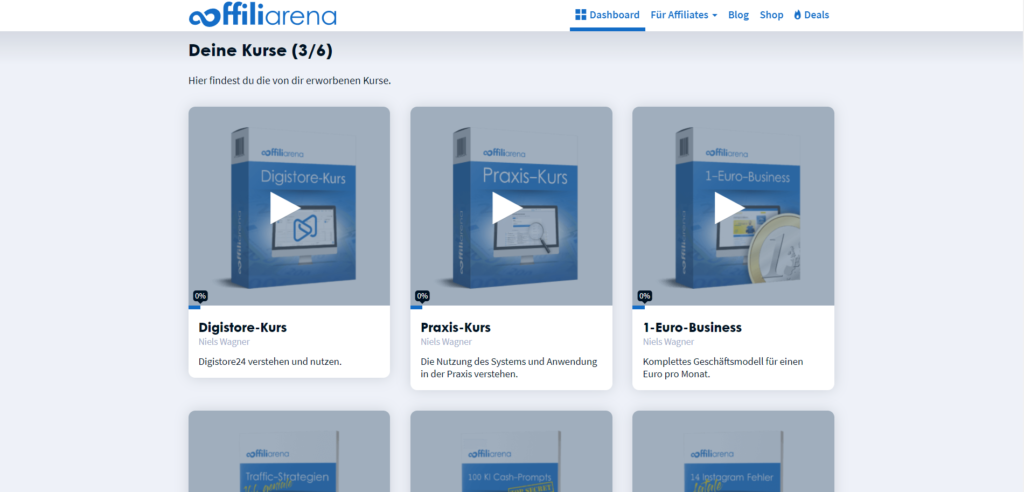Open the 1-Euro-Business course title
Image resolution: width=1024 pixels, height=492 pixels.
(692, 327)
